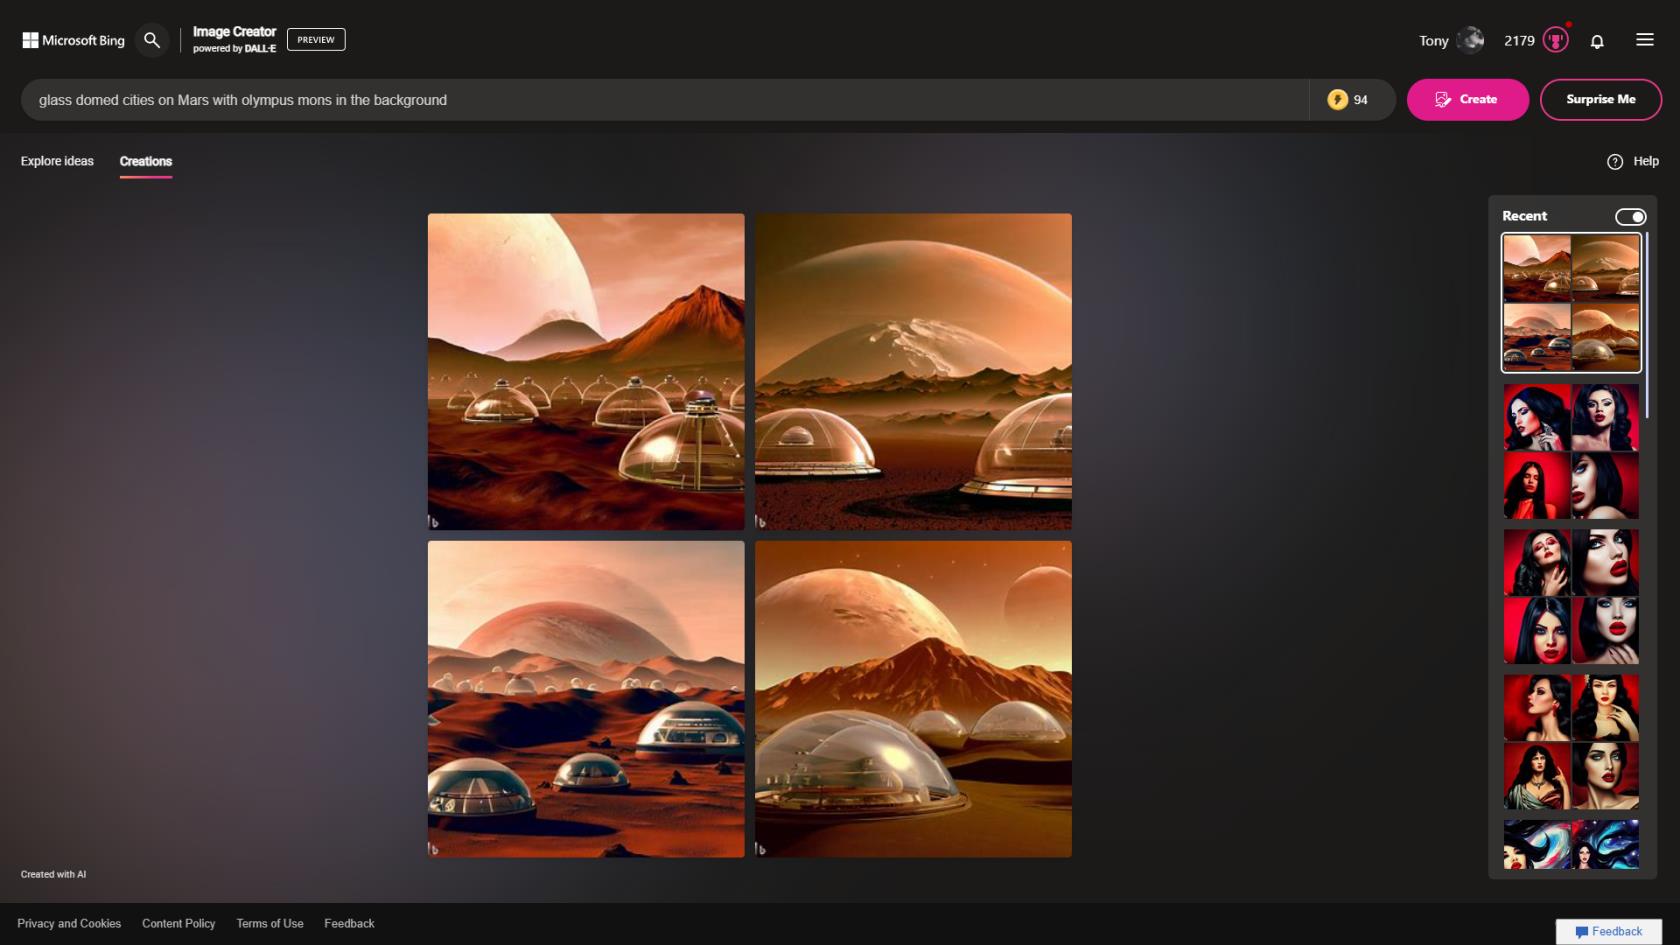Click the prompt text input field

(x=664, y=100)
